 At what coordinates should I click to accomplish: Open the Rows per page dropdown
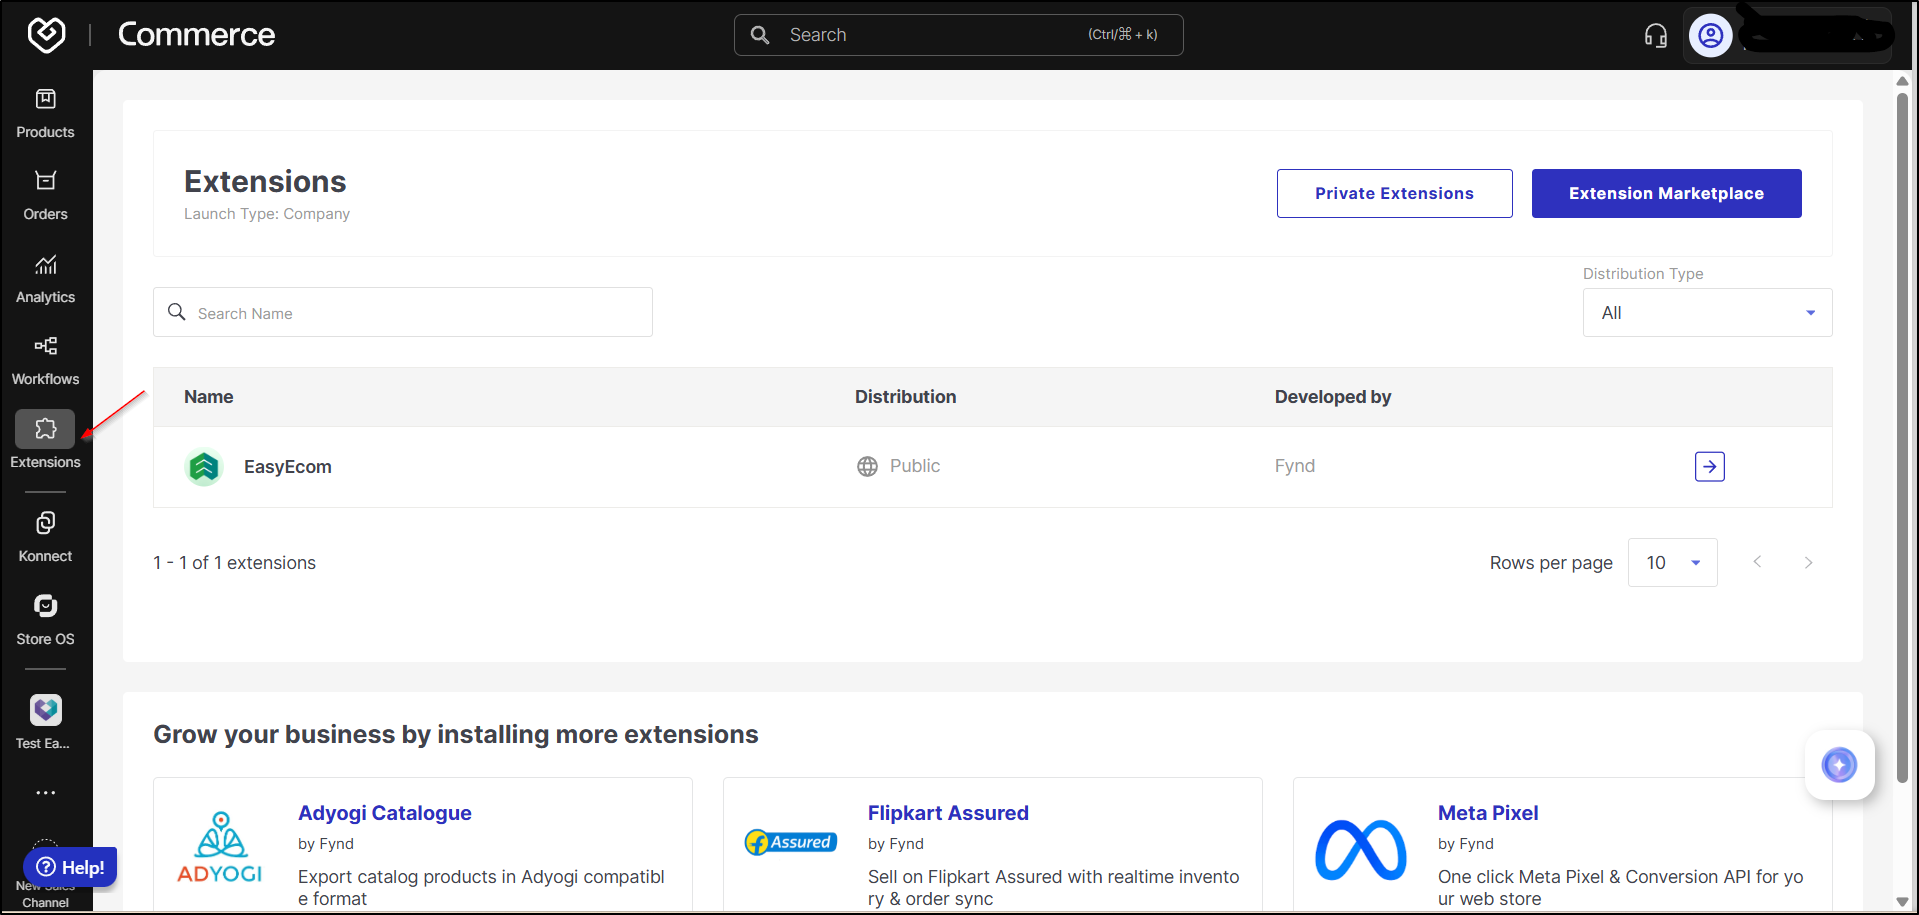click(x=1672, y=563)
